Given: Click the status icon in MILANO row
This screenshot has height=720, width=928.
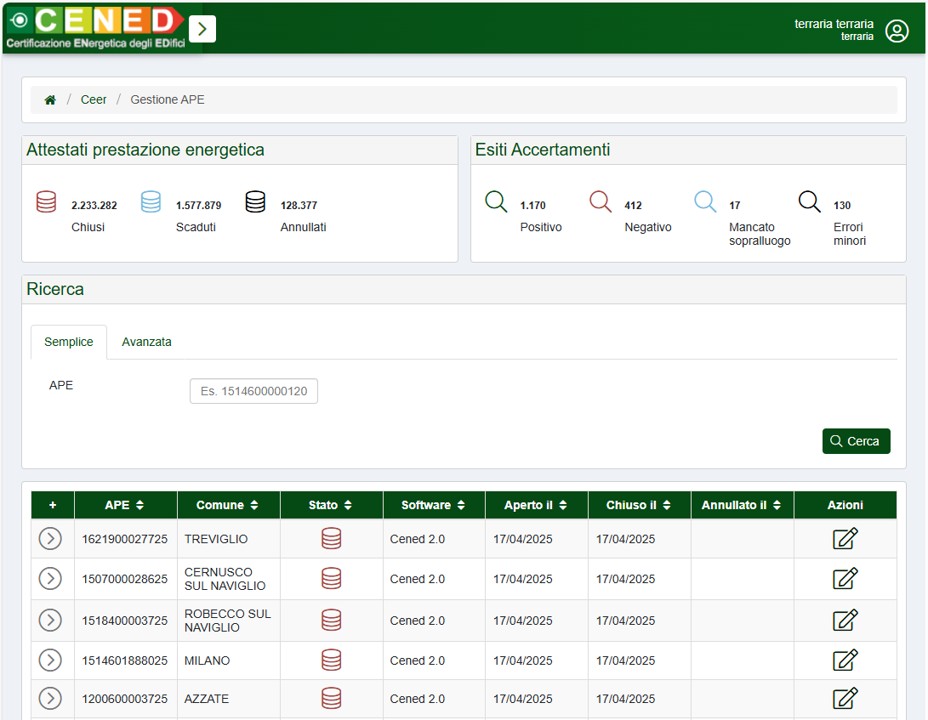Looking at the screenshot, I should click(331, 660).
